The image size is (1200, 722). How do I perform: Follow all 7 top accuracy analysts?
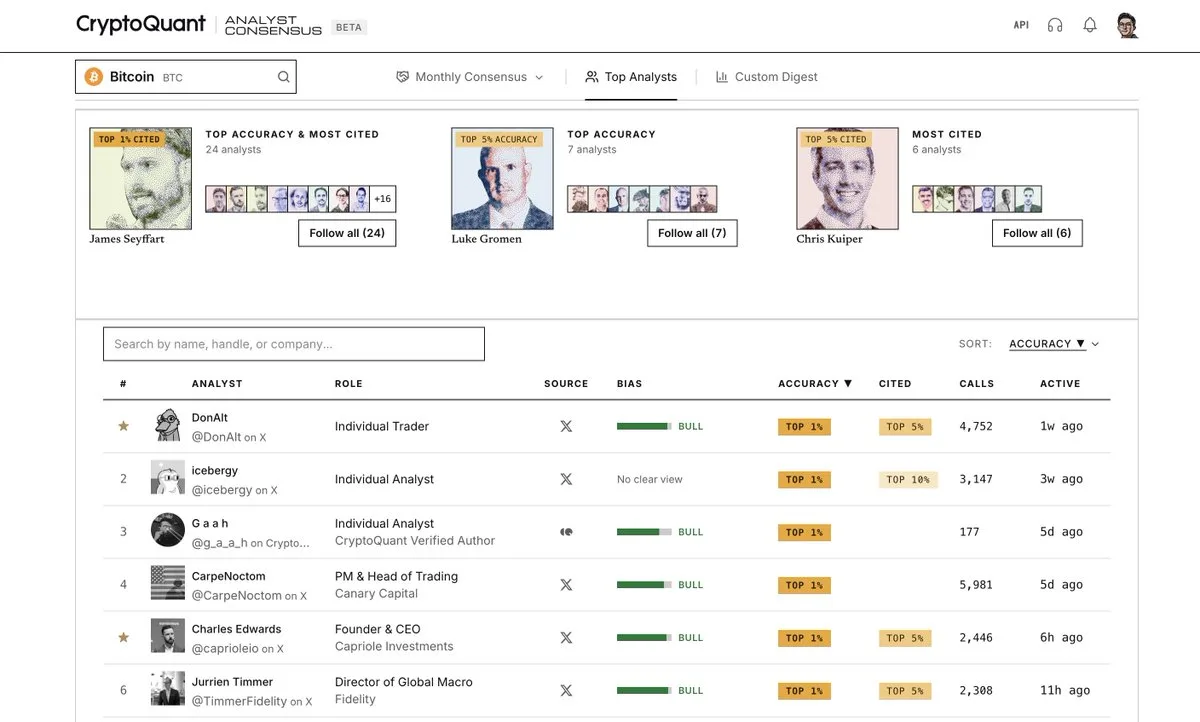[692, 233]
